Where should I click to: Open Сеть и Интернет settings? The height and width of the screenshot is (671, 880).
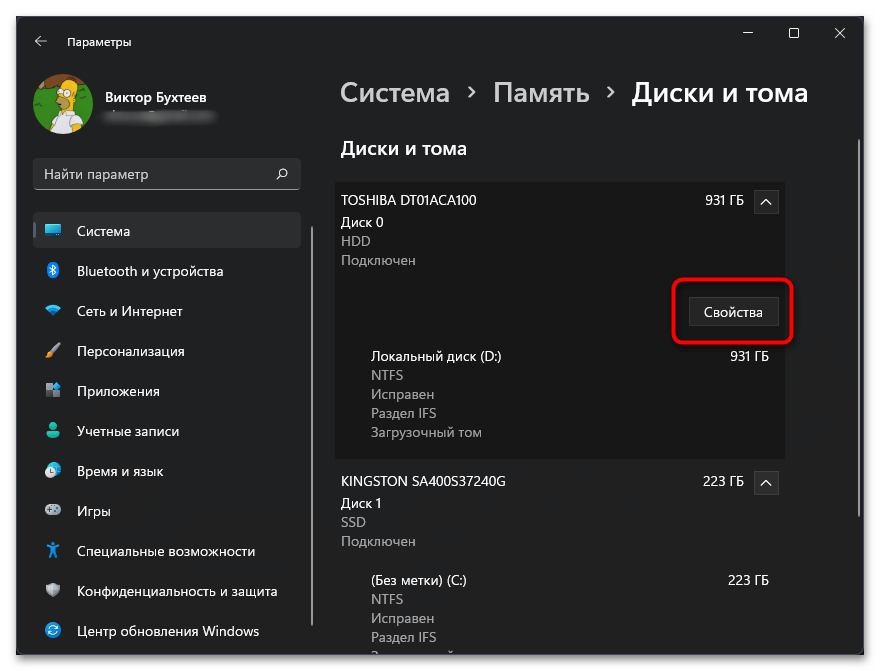tap(130, 311)
